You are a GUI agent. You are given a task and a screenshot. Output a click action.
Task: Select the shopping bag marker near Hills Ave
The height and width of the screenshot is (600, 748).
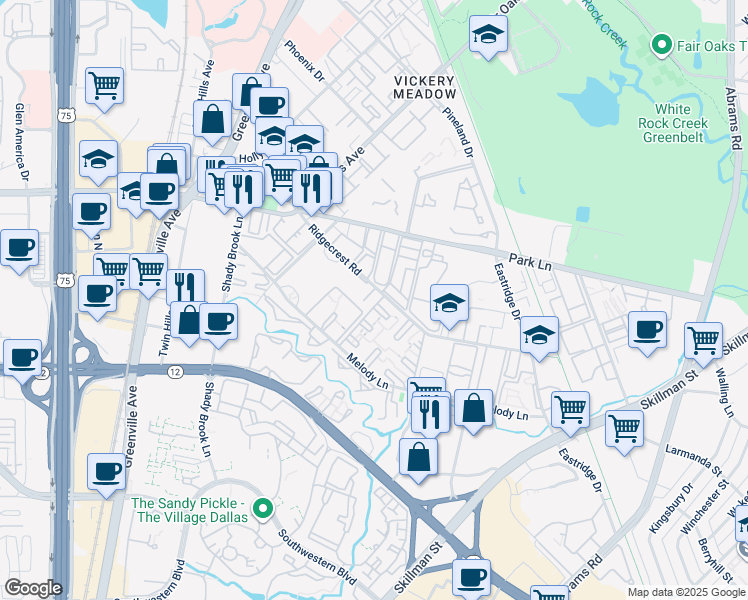coord(213,120)
